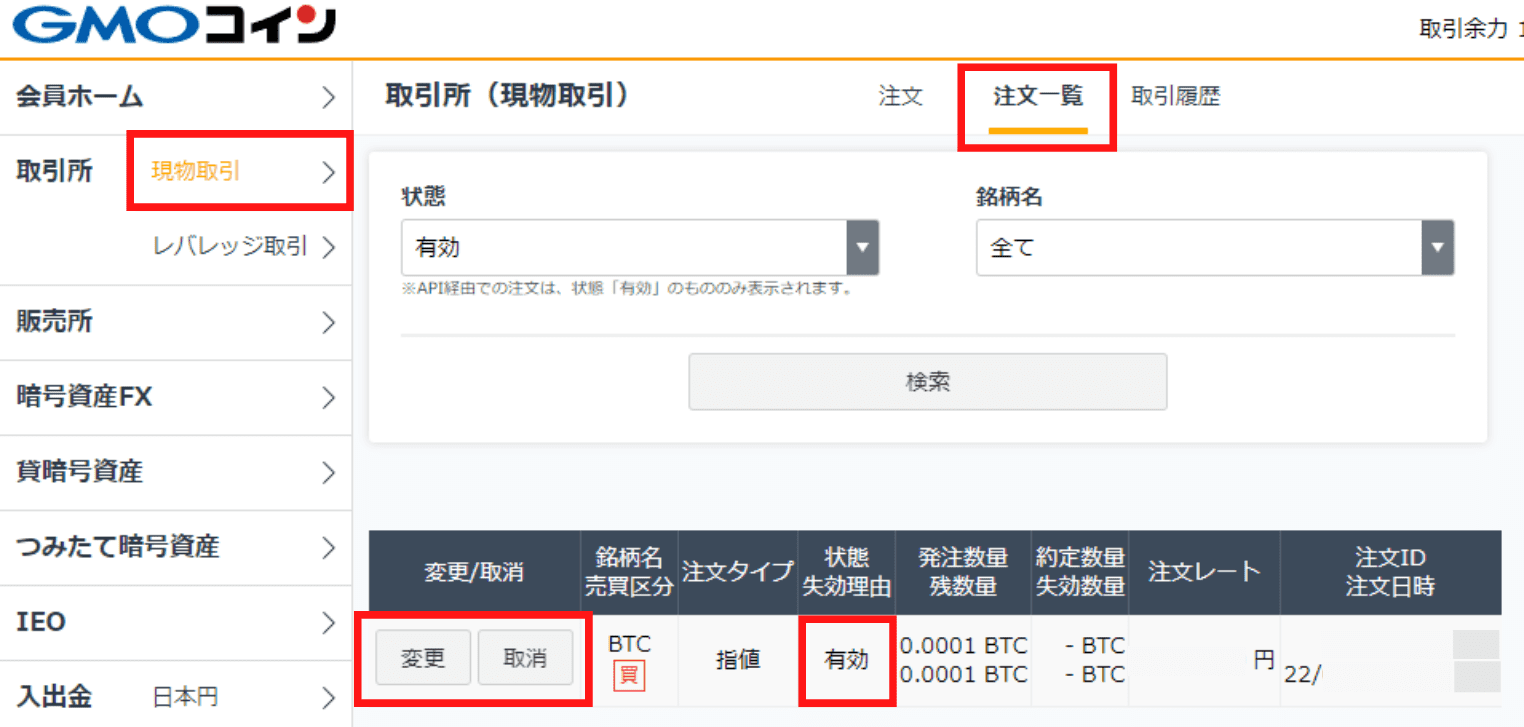Open レバレッジ取引 in sidebar

click(229, 247)
